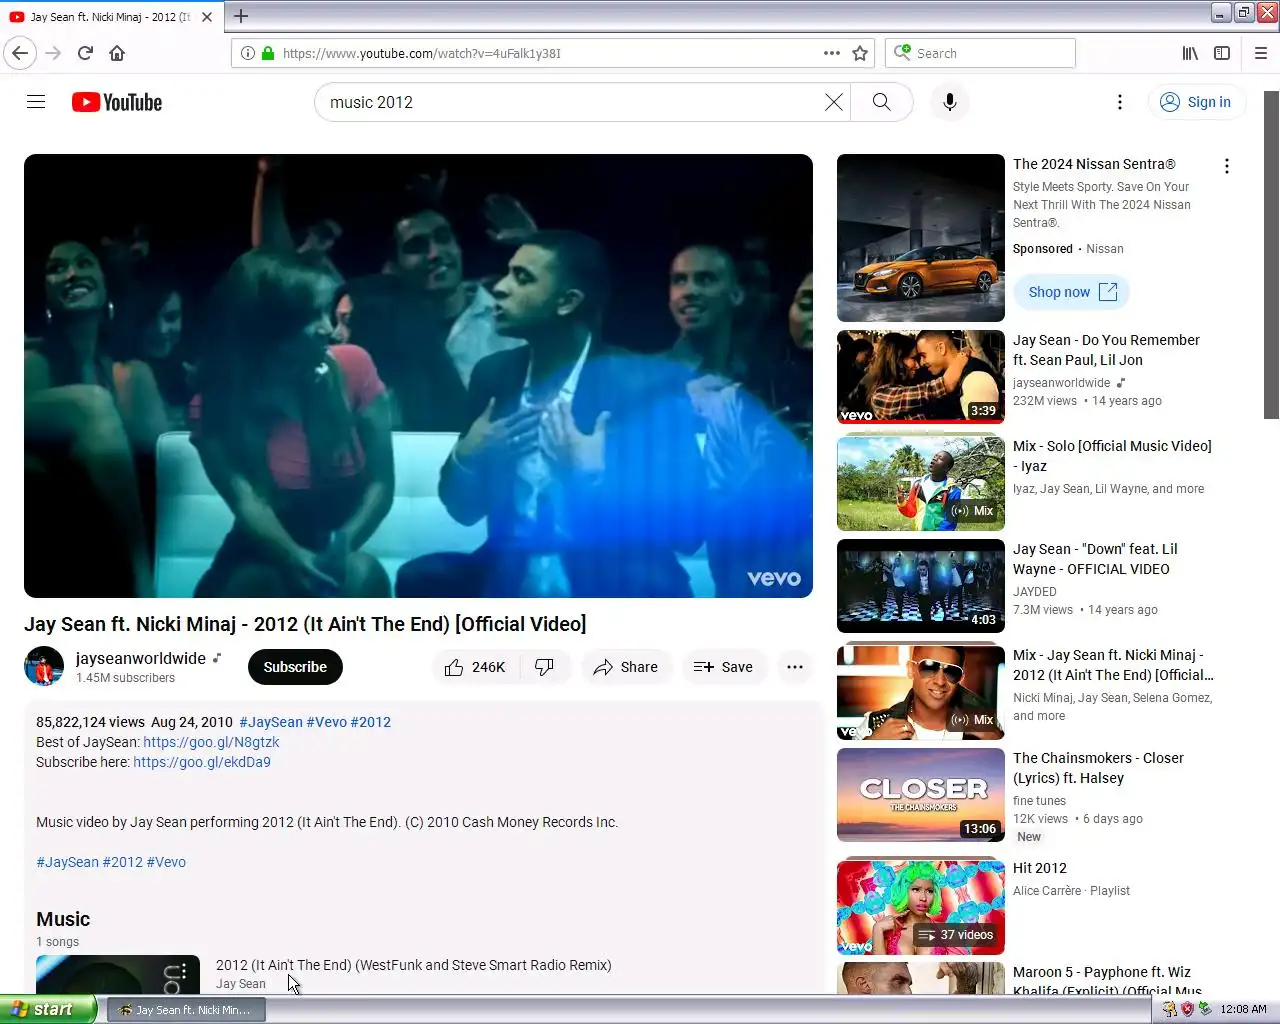Image resolution: width=1280 pixels, height=1024 pixels.
Task: Save the video to a playlist
Action: tap(724, 667)
